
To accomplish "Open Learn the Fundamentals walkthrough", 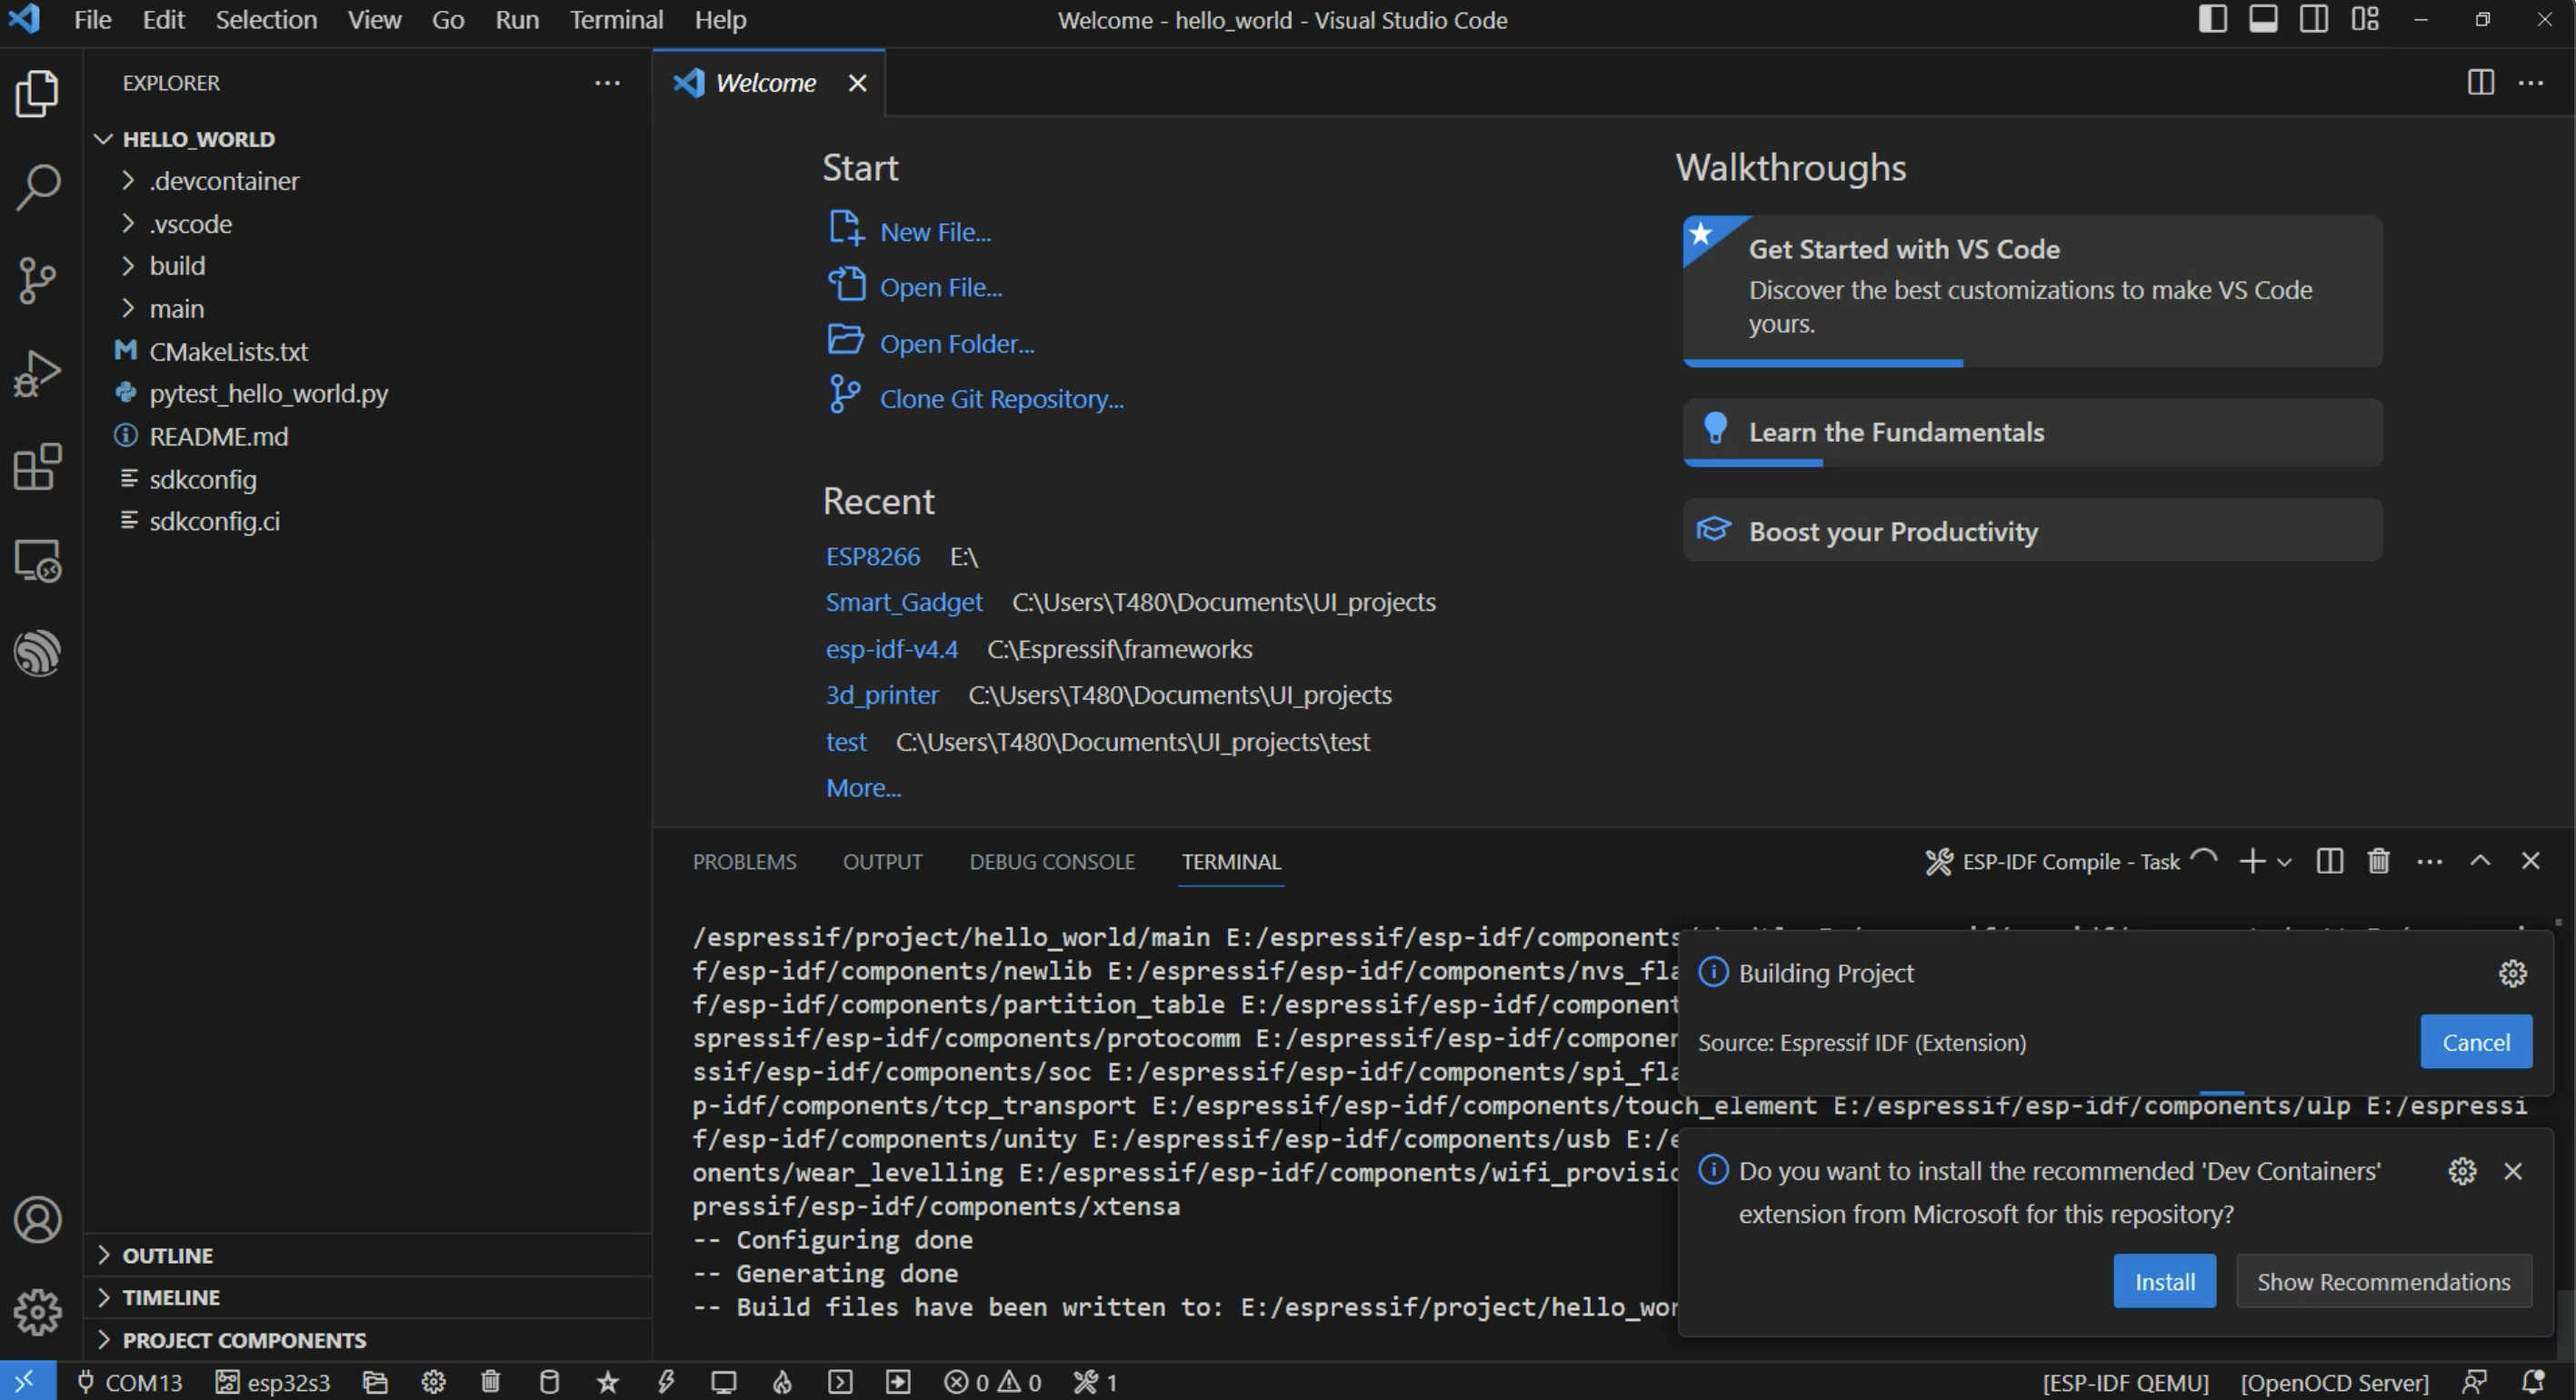I will [x=2032, y=432].
